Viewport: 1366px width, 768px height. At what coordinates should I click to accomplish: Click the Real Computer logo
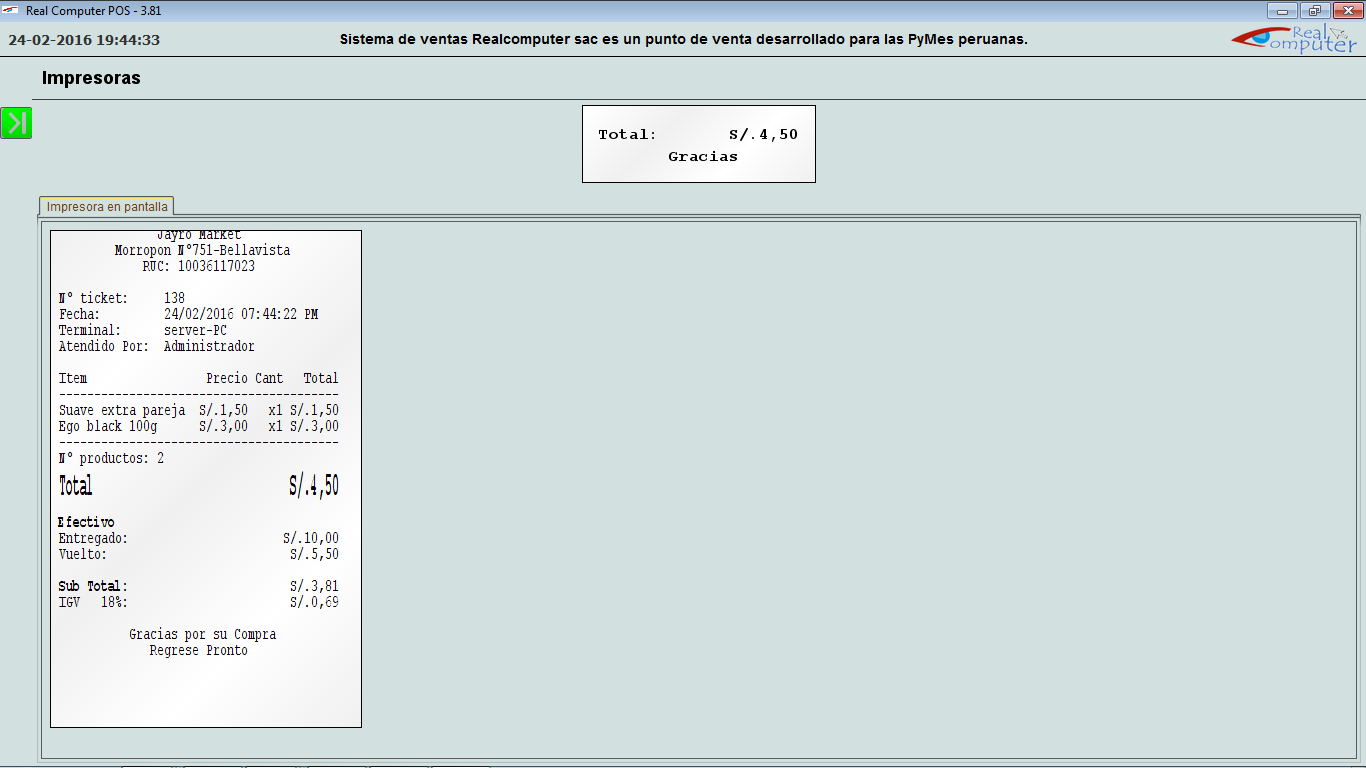click(x=1295, y=37)
